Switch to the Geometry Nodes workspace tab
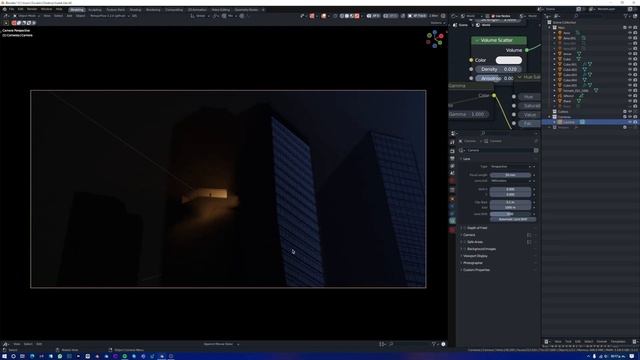Screen dimensions: 640x360 pyautogui.click(x=246, y=9)
